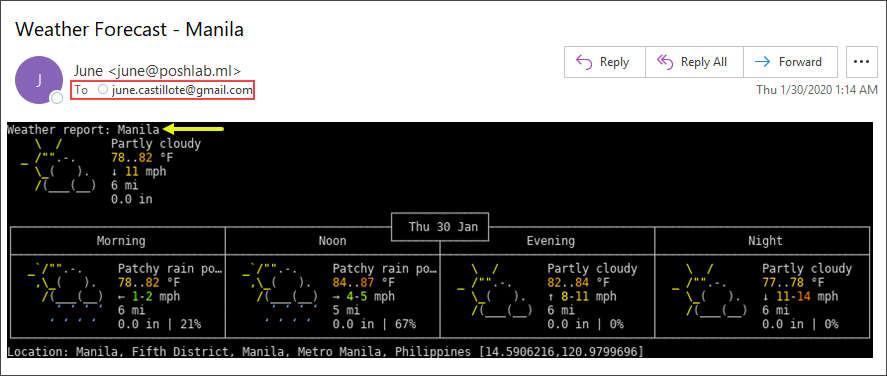Viewport: 887px width, 376px height.
Task: Forward this weather email
Action: click(790, 62)
